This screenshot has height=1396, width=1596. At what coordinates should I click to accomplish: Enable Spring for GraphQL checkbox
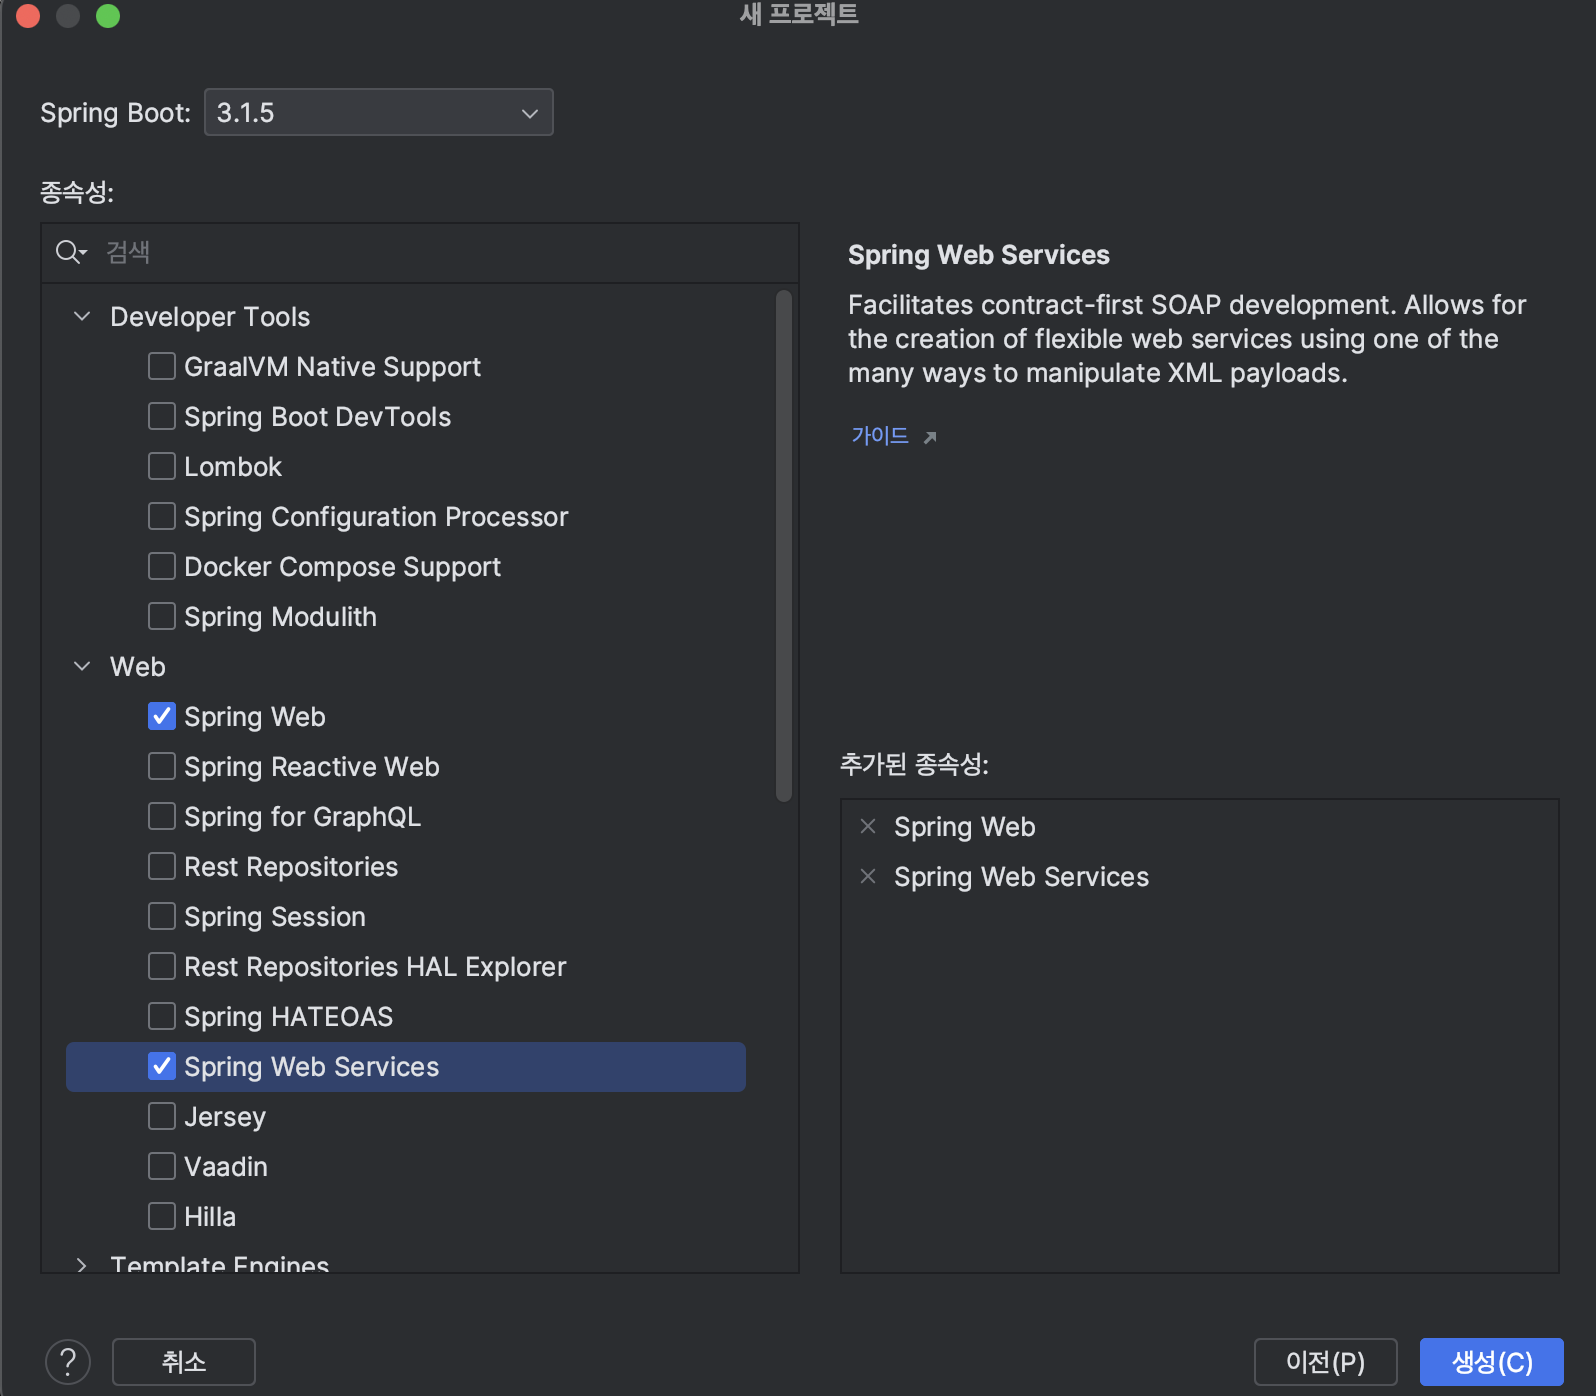pos(161,816)
